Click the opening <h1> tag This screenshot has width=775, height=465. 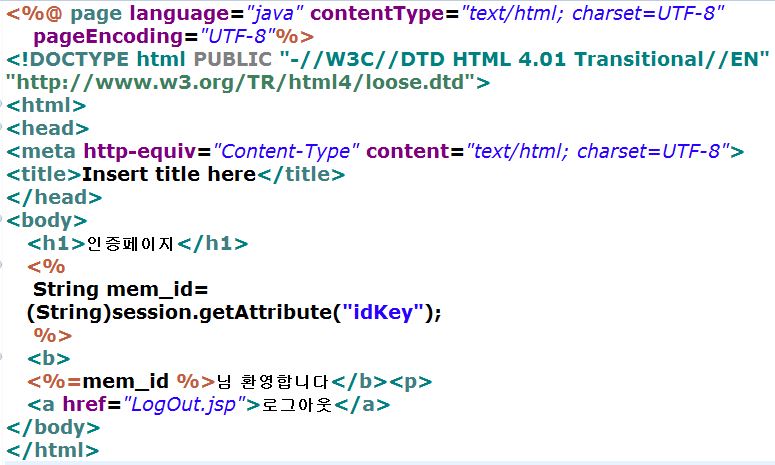(x=56, y=244)
